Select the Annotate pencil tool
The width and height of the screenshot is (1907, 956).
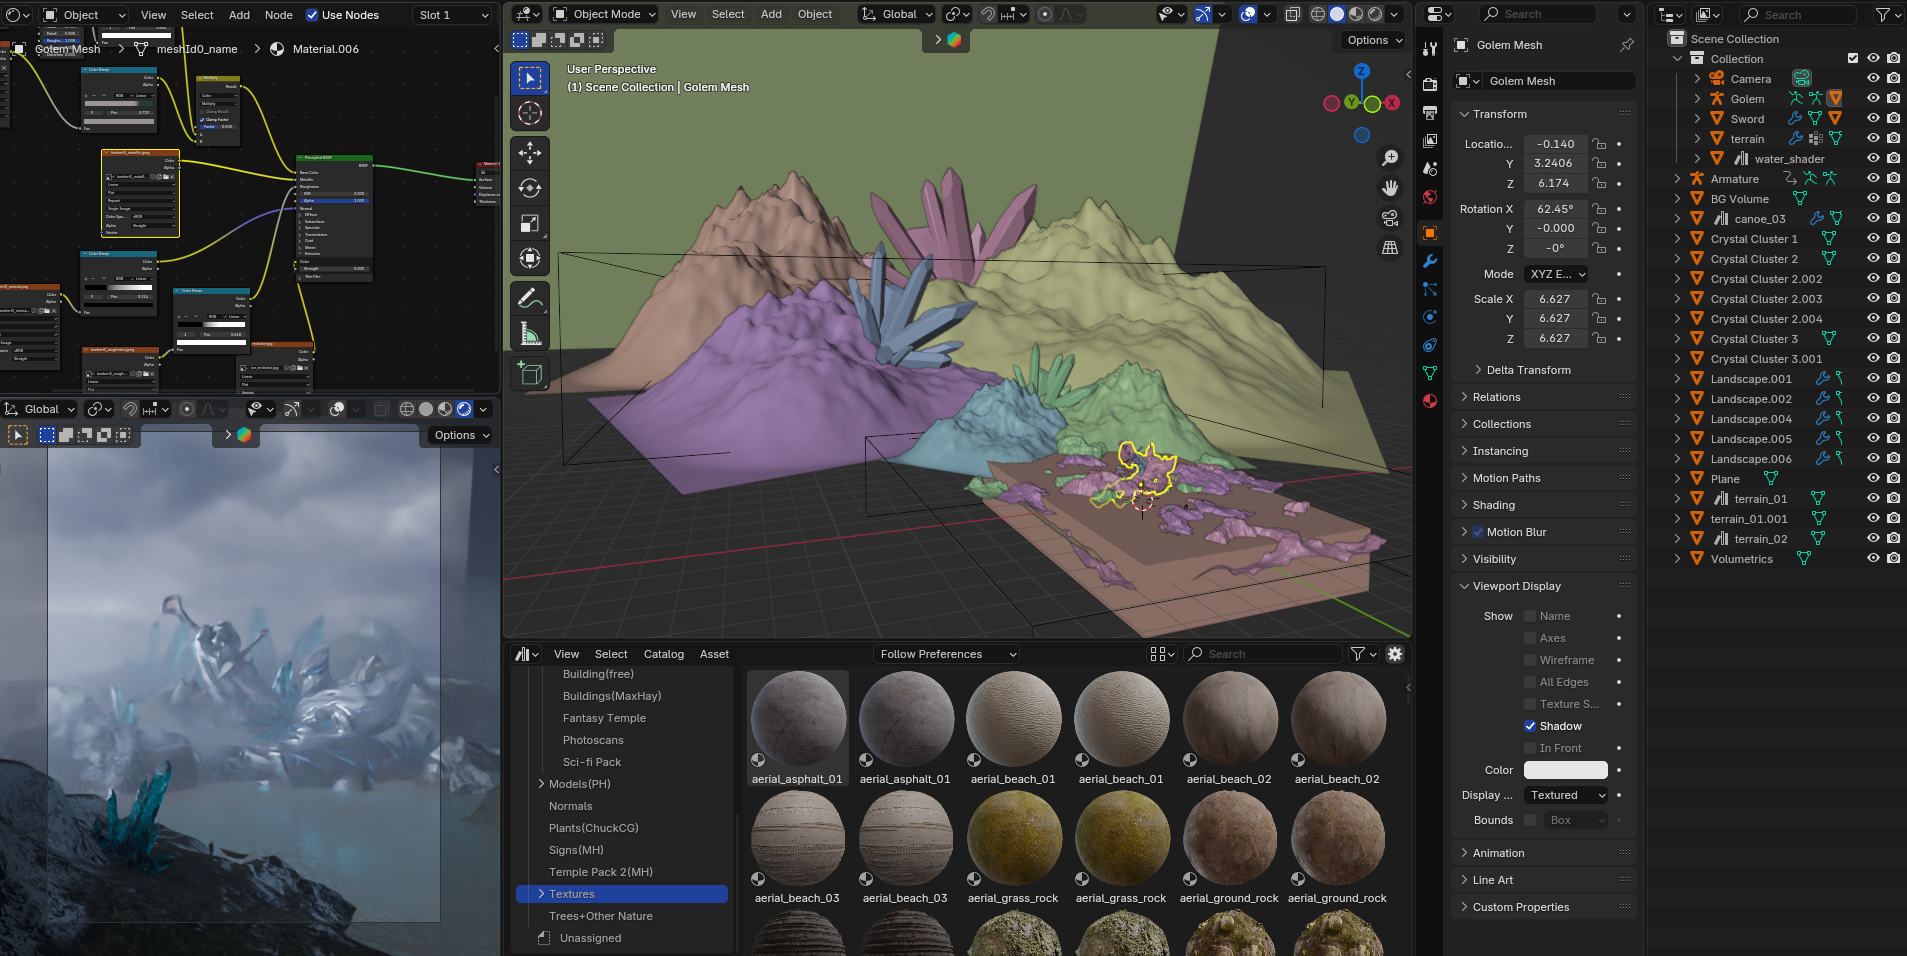pyautogui.click(x=530, y=298)
